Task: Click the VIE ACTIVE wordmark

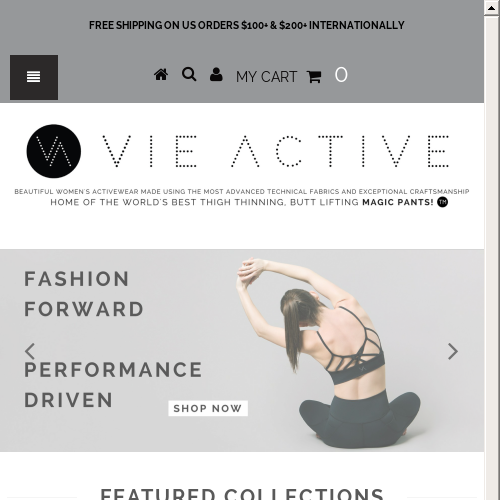Action: click(x=275, y=151)
